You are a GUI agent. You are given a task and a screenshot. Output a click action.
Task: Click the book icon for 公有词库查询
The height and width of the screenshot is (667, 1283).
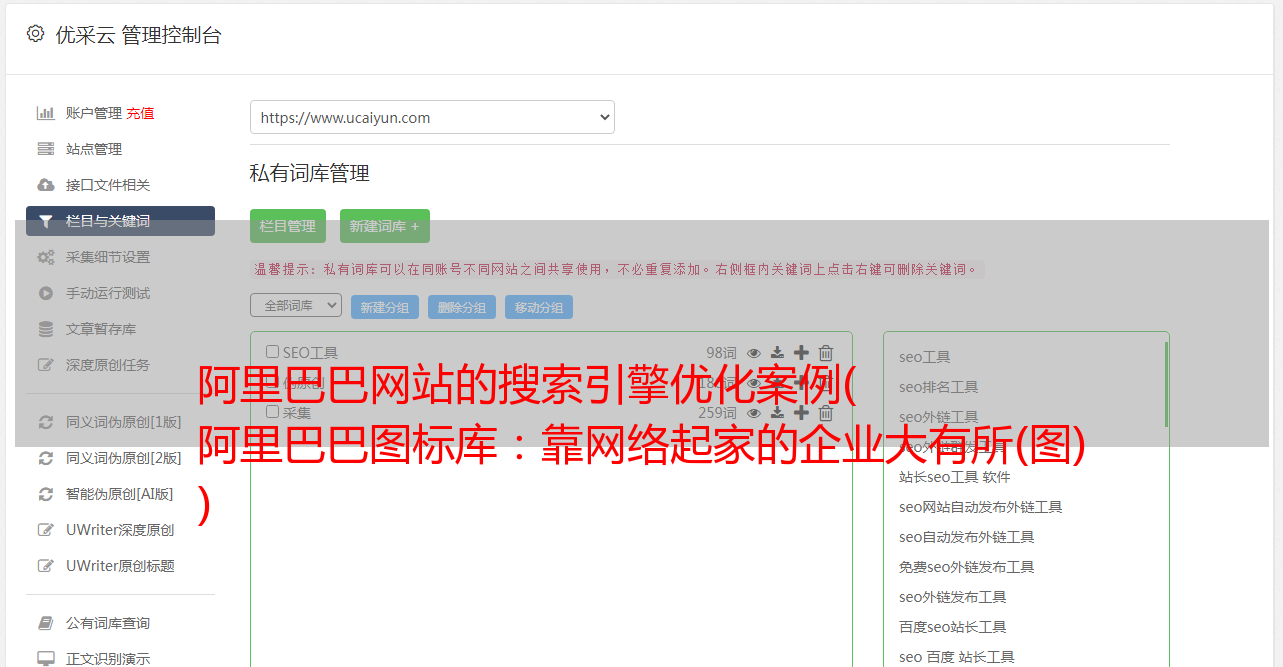pos(46,623)
